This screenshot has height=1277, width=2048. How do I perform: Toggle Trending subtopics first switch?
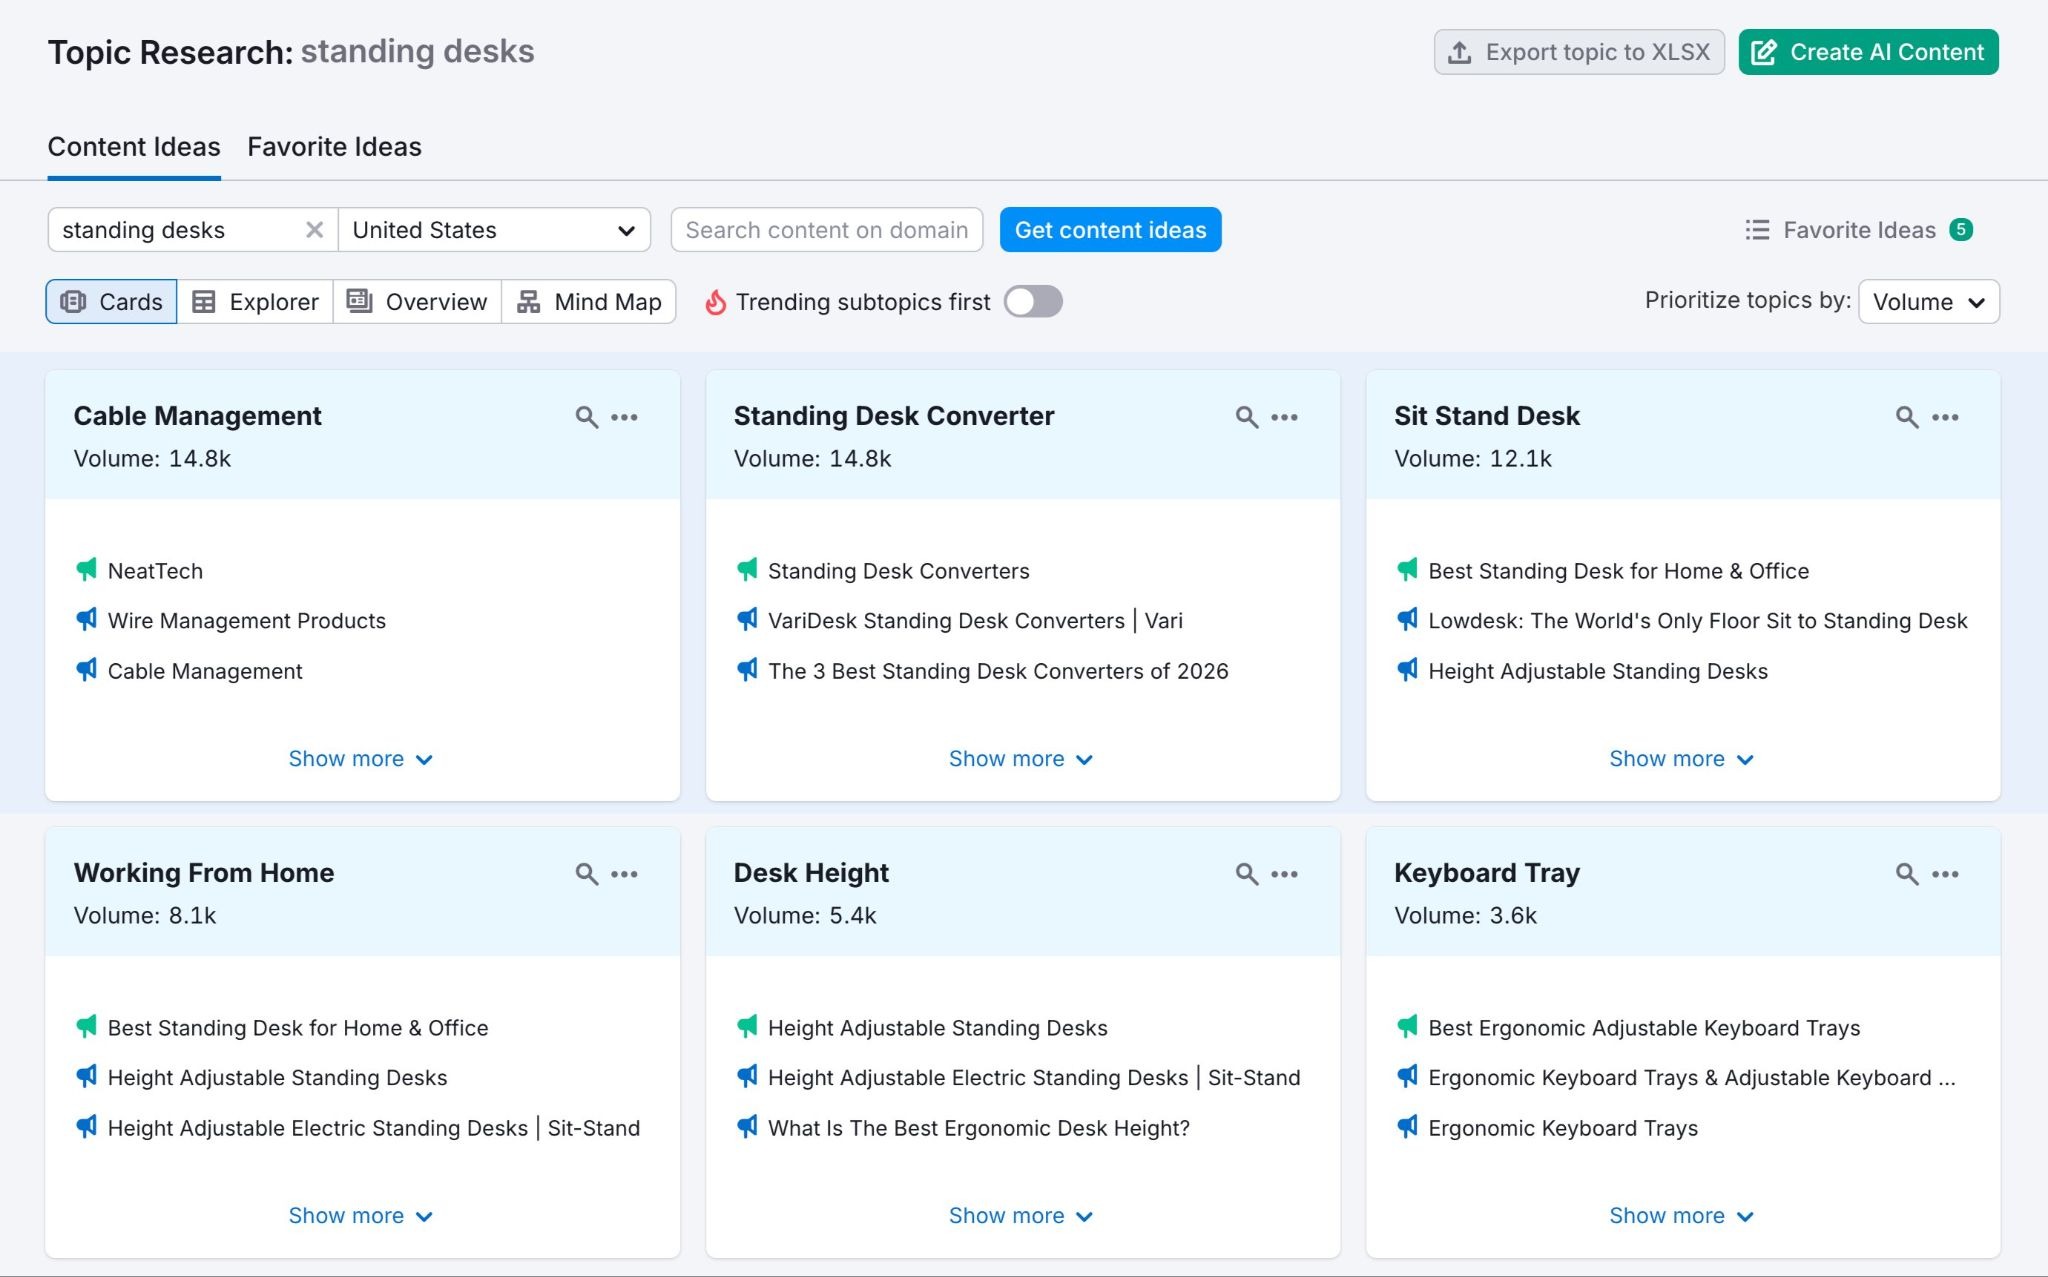coord(1033,301)
